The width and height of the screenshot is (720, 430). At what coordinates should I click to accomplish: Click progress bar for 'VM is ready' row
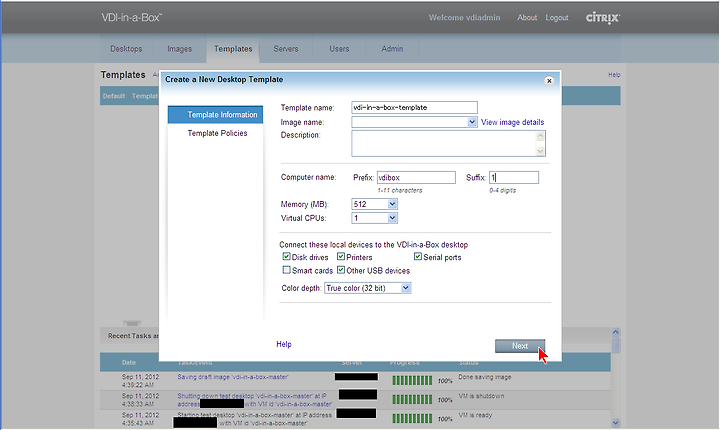412,419
